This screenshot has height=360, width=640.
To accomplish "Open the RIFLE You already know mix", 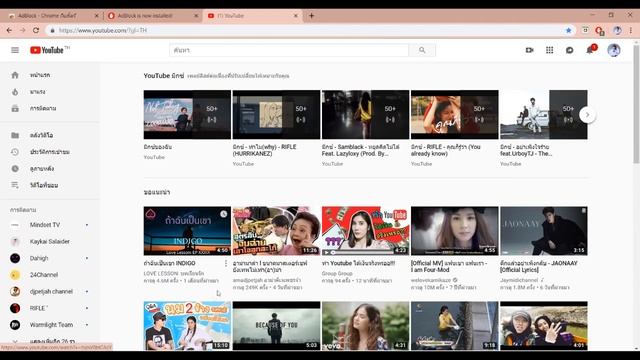I will click(454, 115).
